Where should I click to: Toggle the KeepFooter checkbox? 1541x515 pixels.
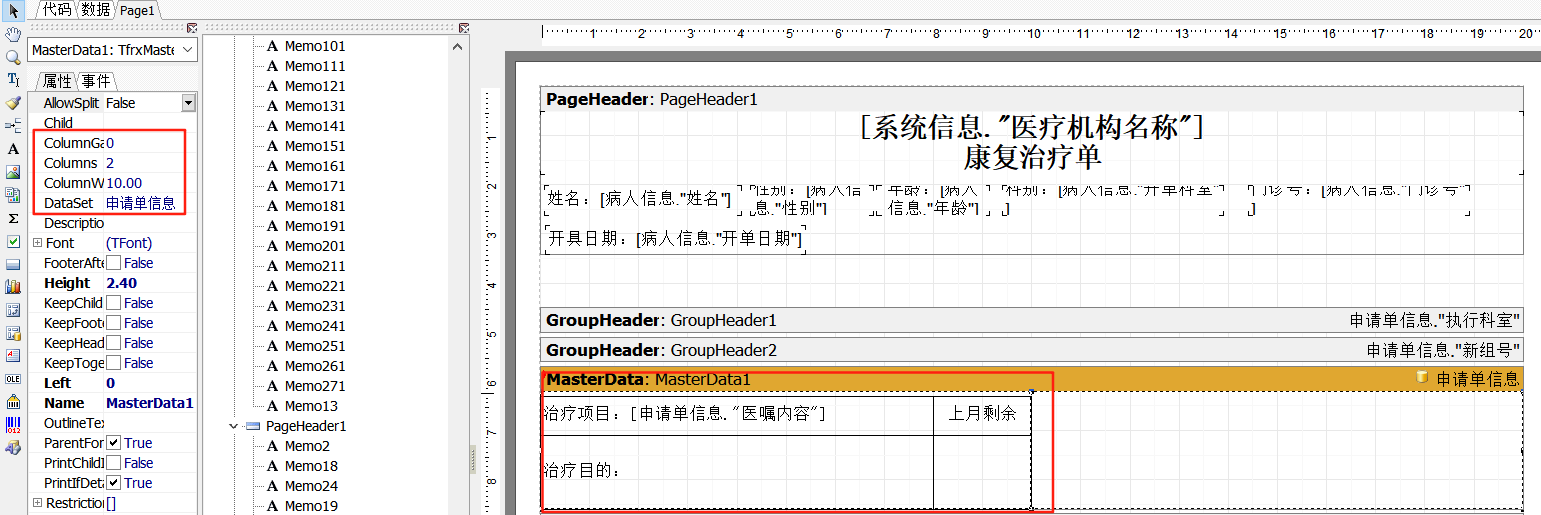(x=114, y=323)
